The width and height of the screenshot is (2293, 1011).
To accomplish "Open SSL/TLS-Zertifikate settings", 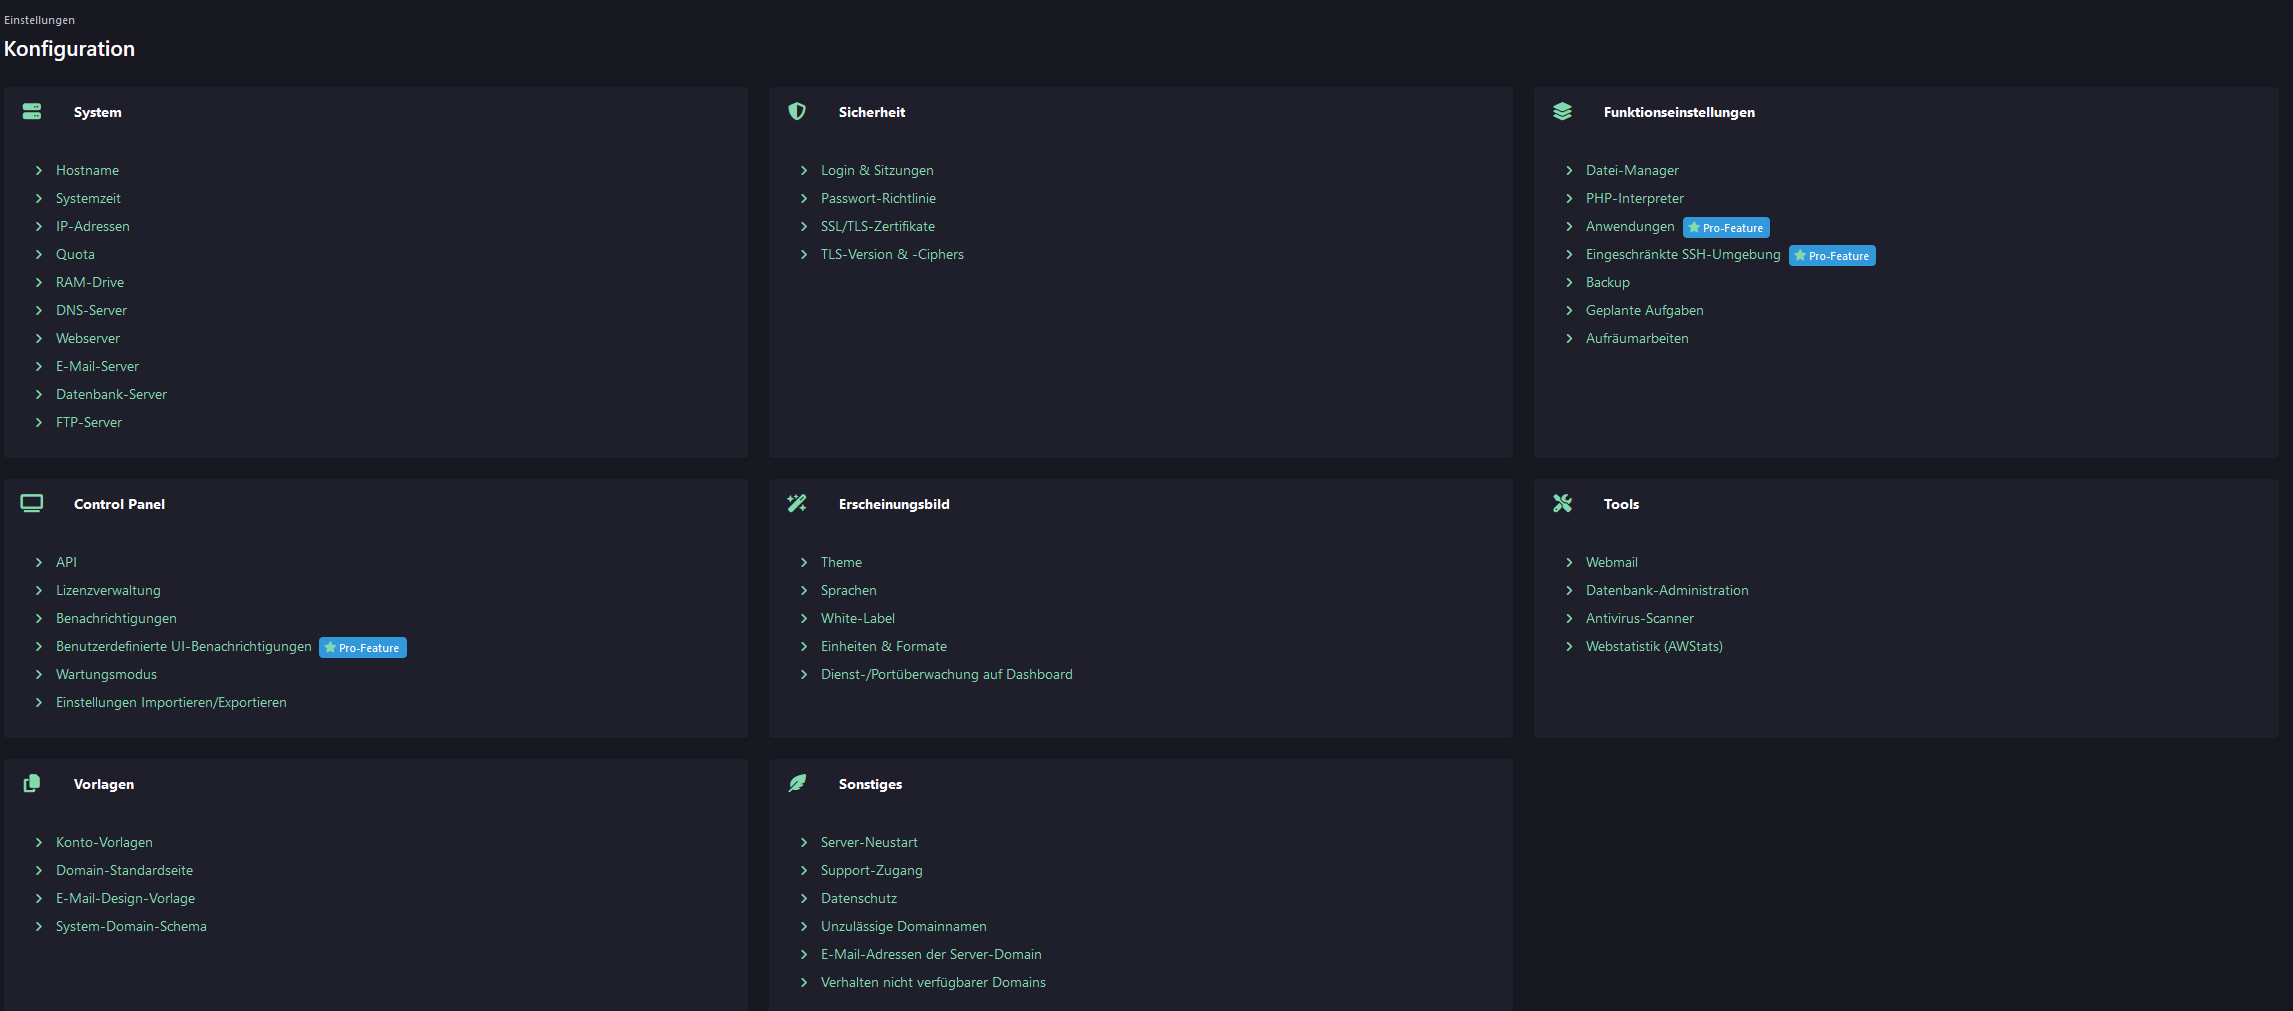I will 877,227.
